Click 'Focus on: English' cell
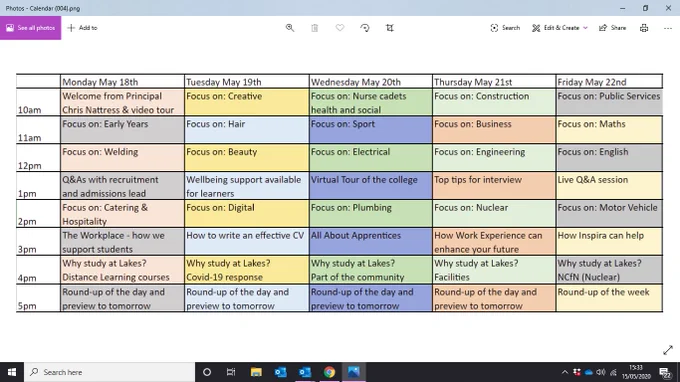This screenshot has height=382, width=680. [x=609, y=158]
